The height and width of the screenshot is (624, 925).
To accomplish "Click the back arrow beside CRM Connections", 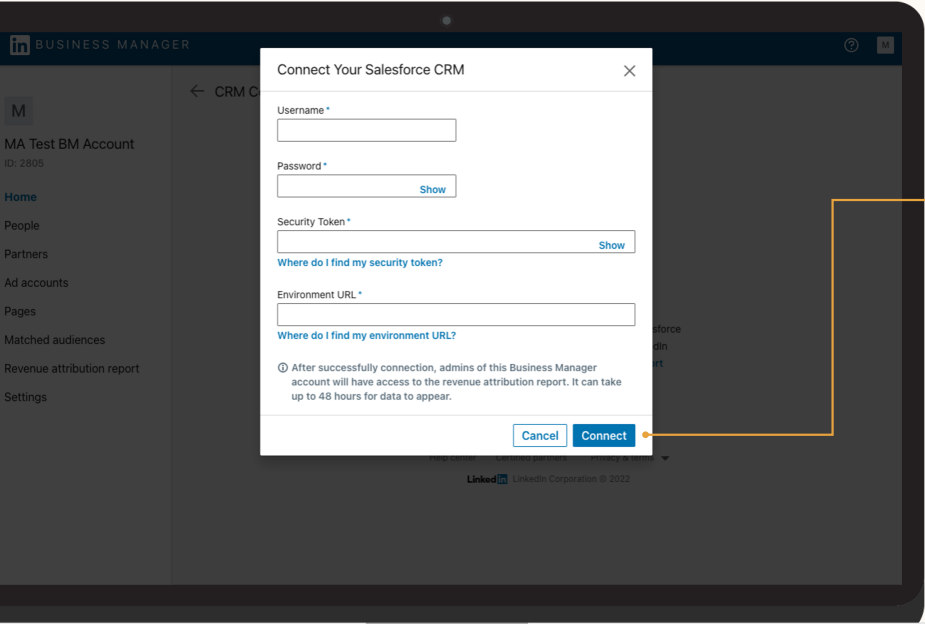I will tap(197, 90).
